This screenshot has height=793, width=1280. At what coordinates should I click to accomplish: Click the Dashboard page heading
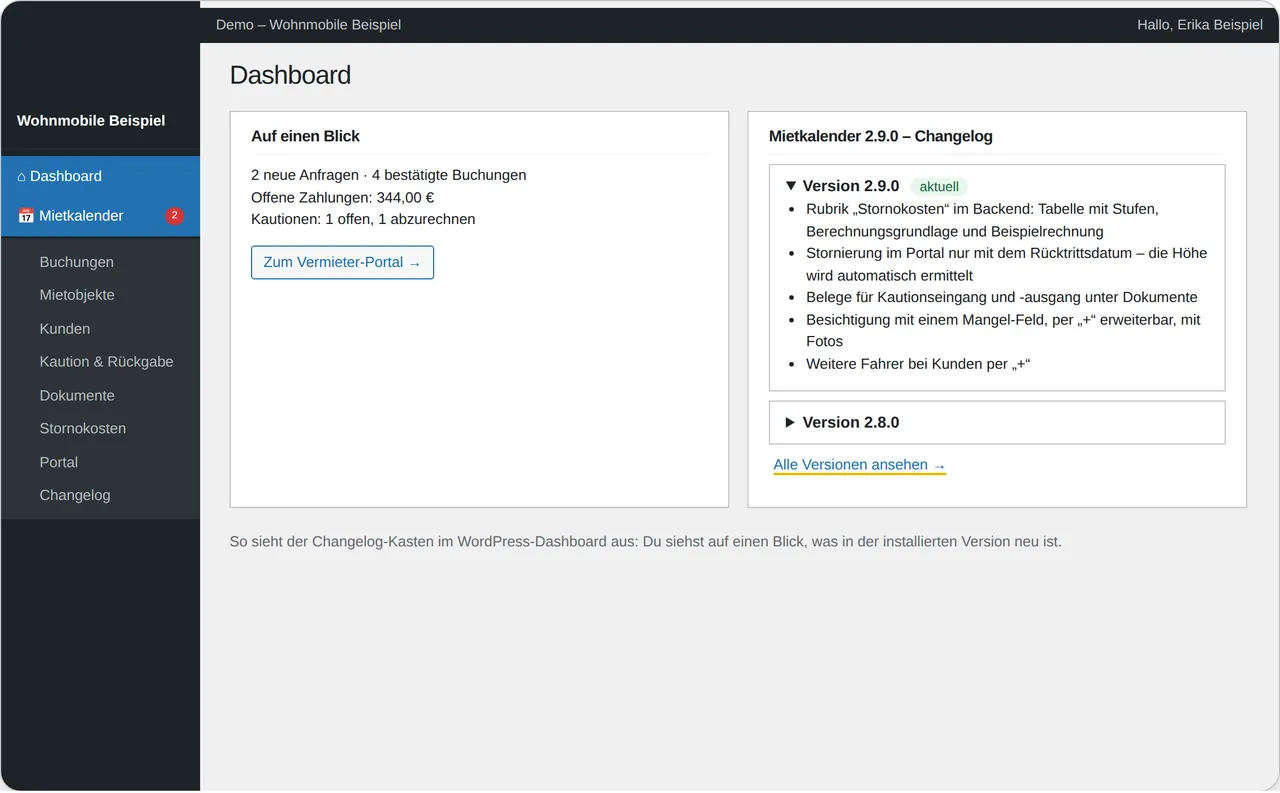[290, 75]
